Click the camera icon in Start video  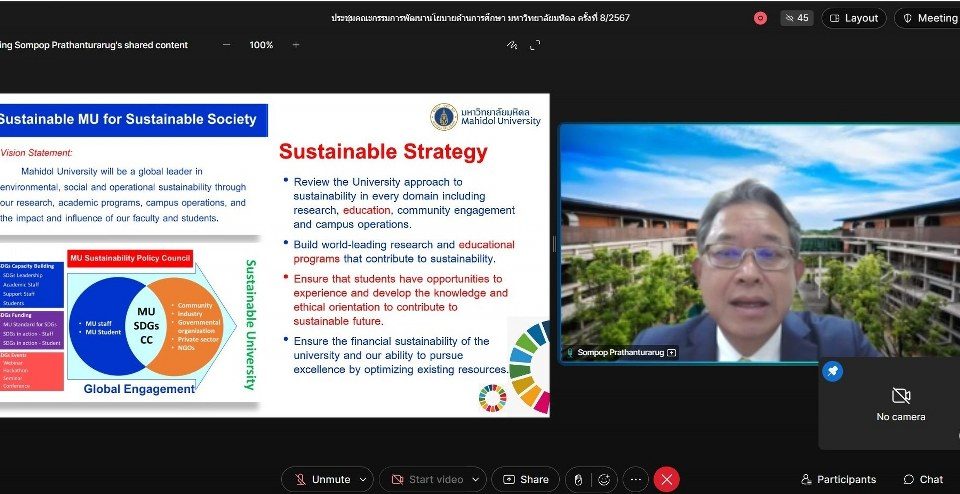click(397, 479)
